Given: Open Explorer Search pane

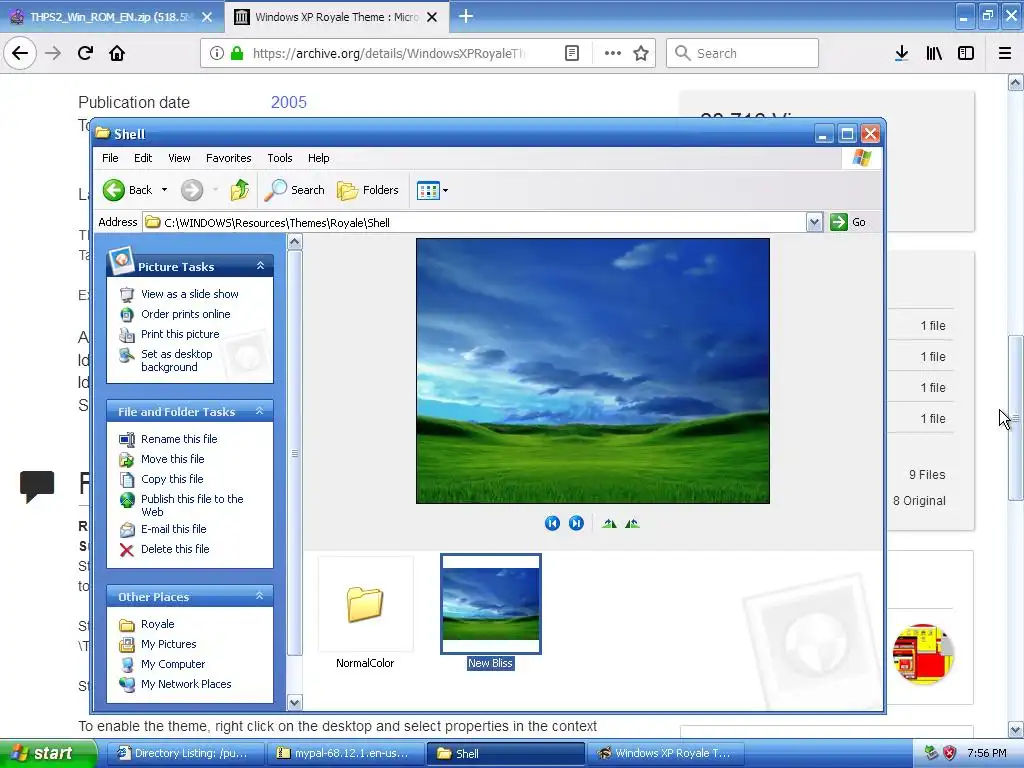Looking at the screenshot, I should coord(295,190).
